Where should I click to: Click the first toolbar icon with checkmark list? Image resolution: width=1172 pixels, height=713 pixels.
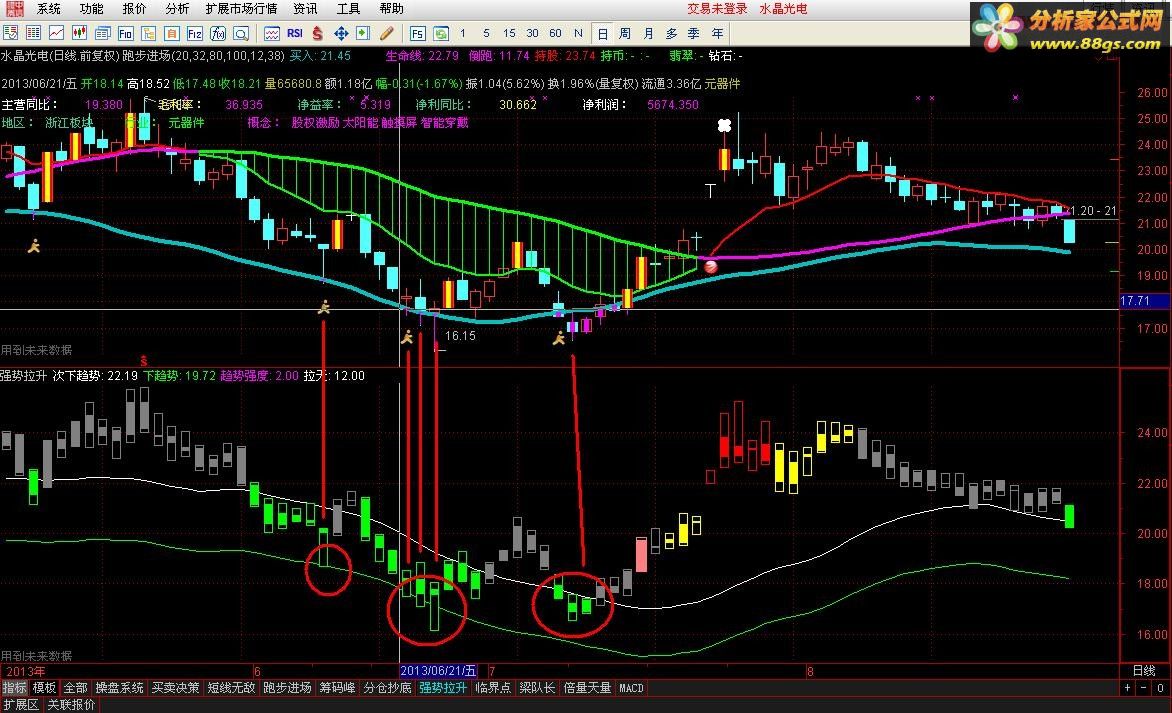(10, 33)
